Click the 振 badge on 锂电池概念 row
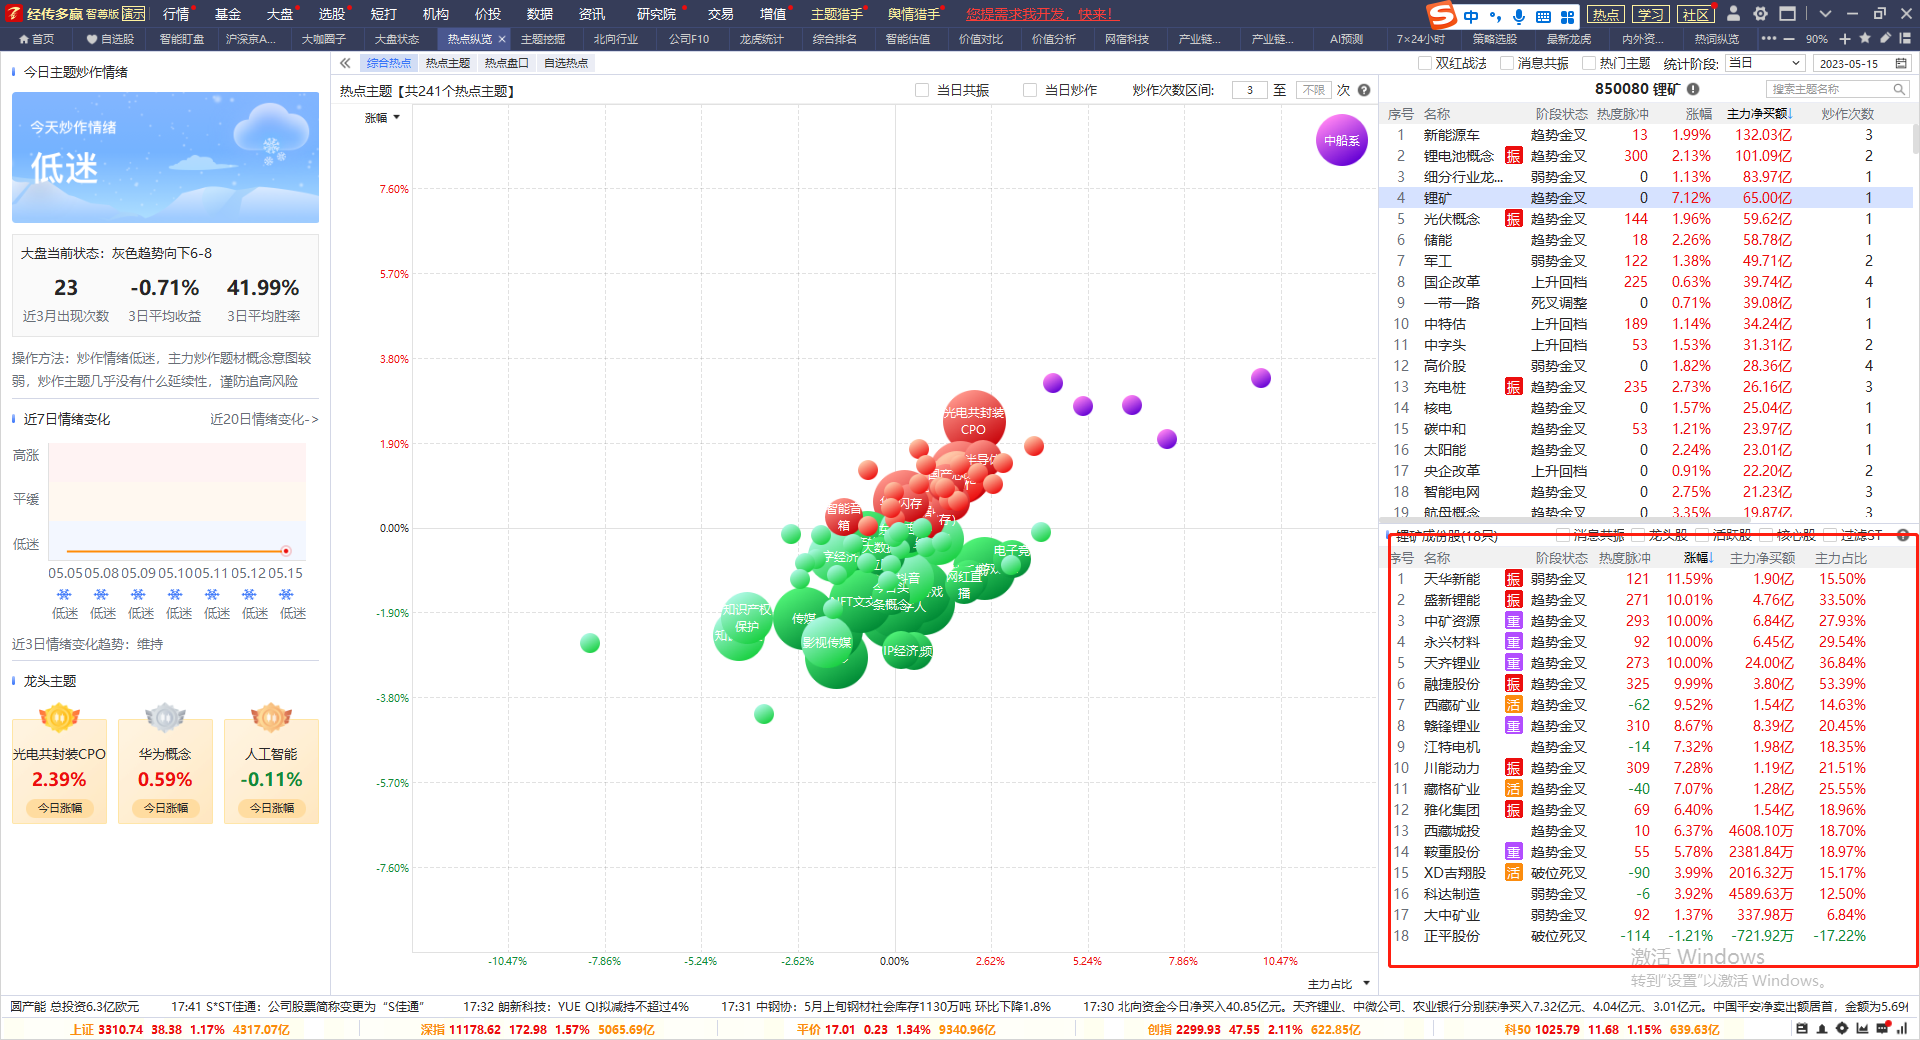Screen dimensions: 1920x1040 [1513, 156]
